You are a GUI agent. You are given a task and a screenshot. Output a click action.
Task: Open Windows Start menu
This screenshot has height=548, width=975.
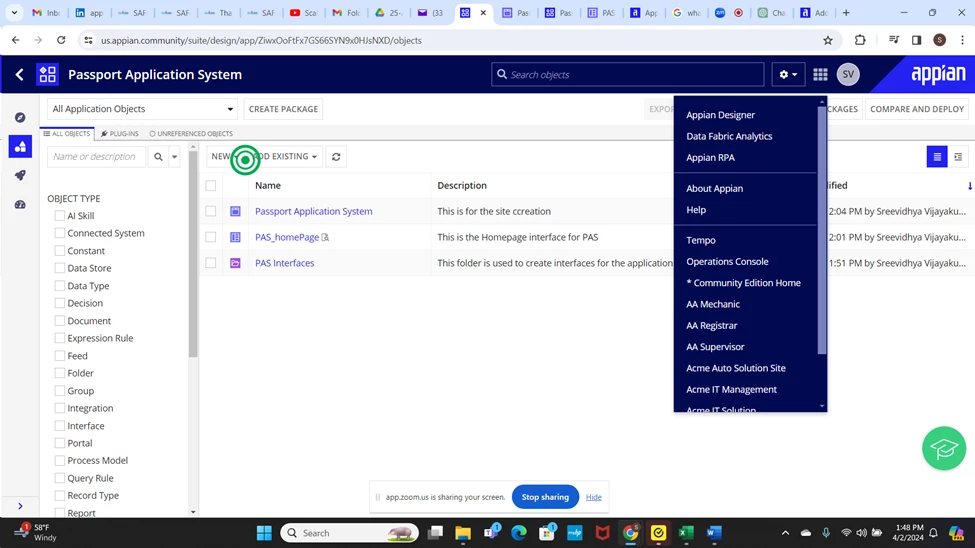(264, 533)
